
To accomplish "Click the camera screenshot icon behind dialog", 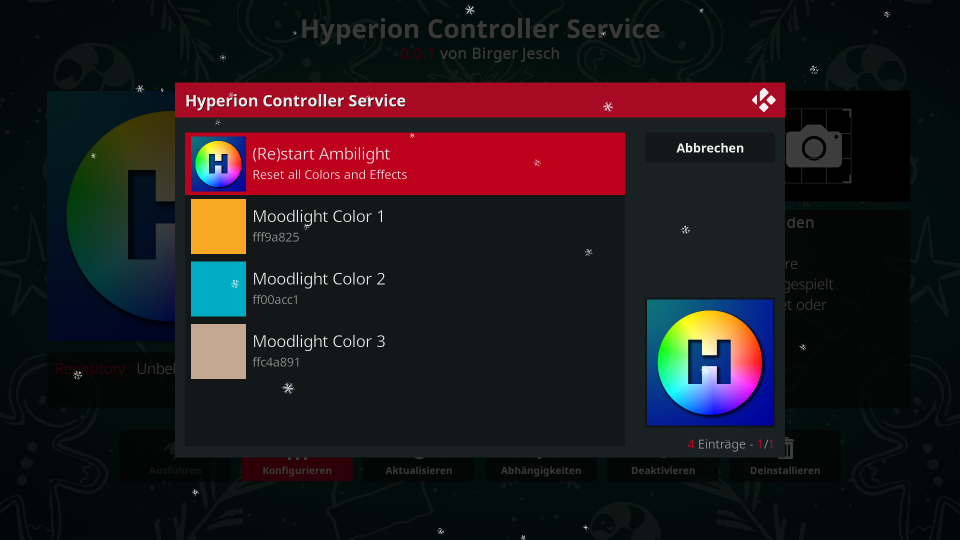I will tap(814, 146).
